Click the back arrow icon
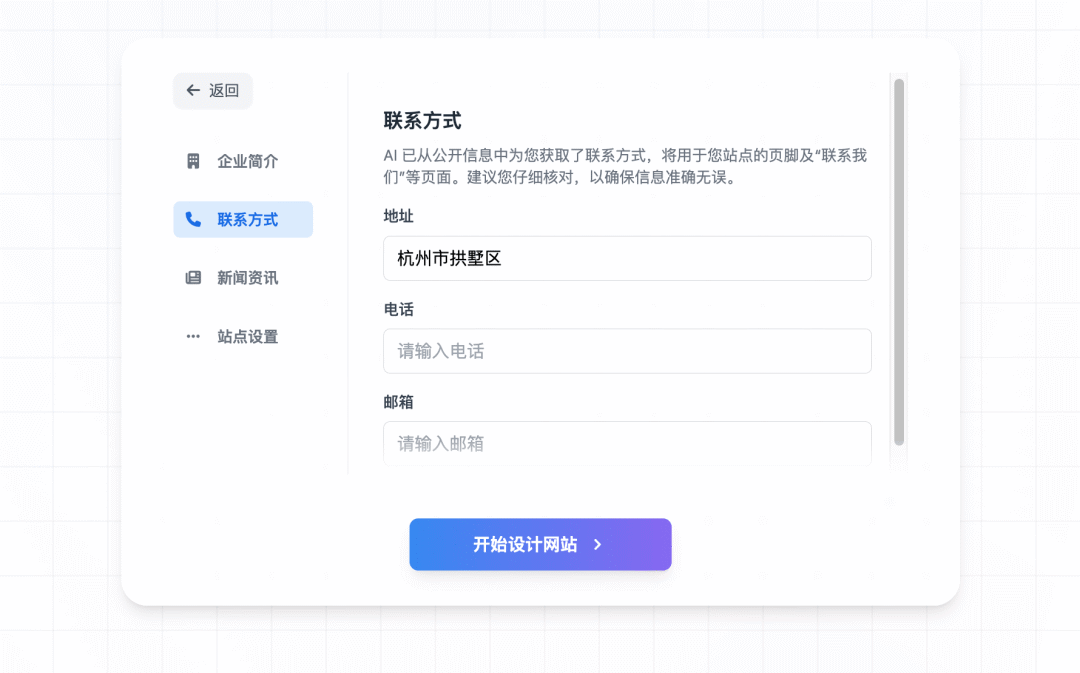 coord(193,90)
